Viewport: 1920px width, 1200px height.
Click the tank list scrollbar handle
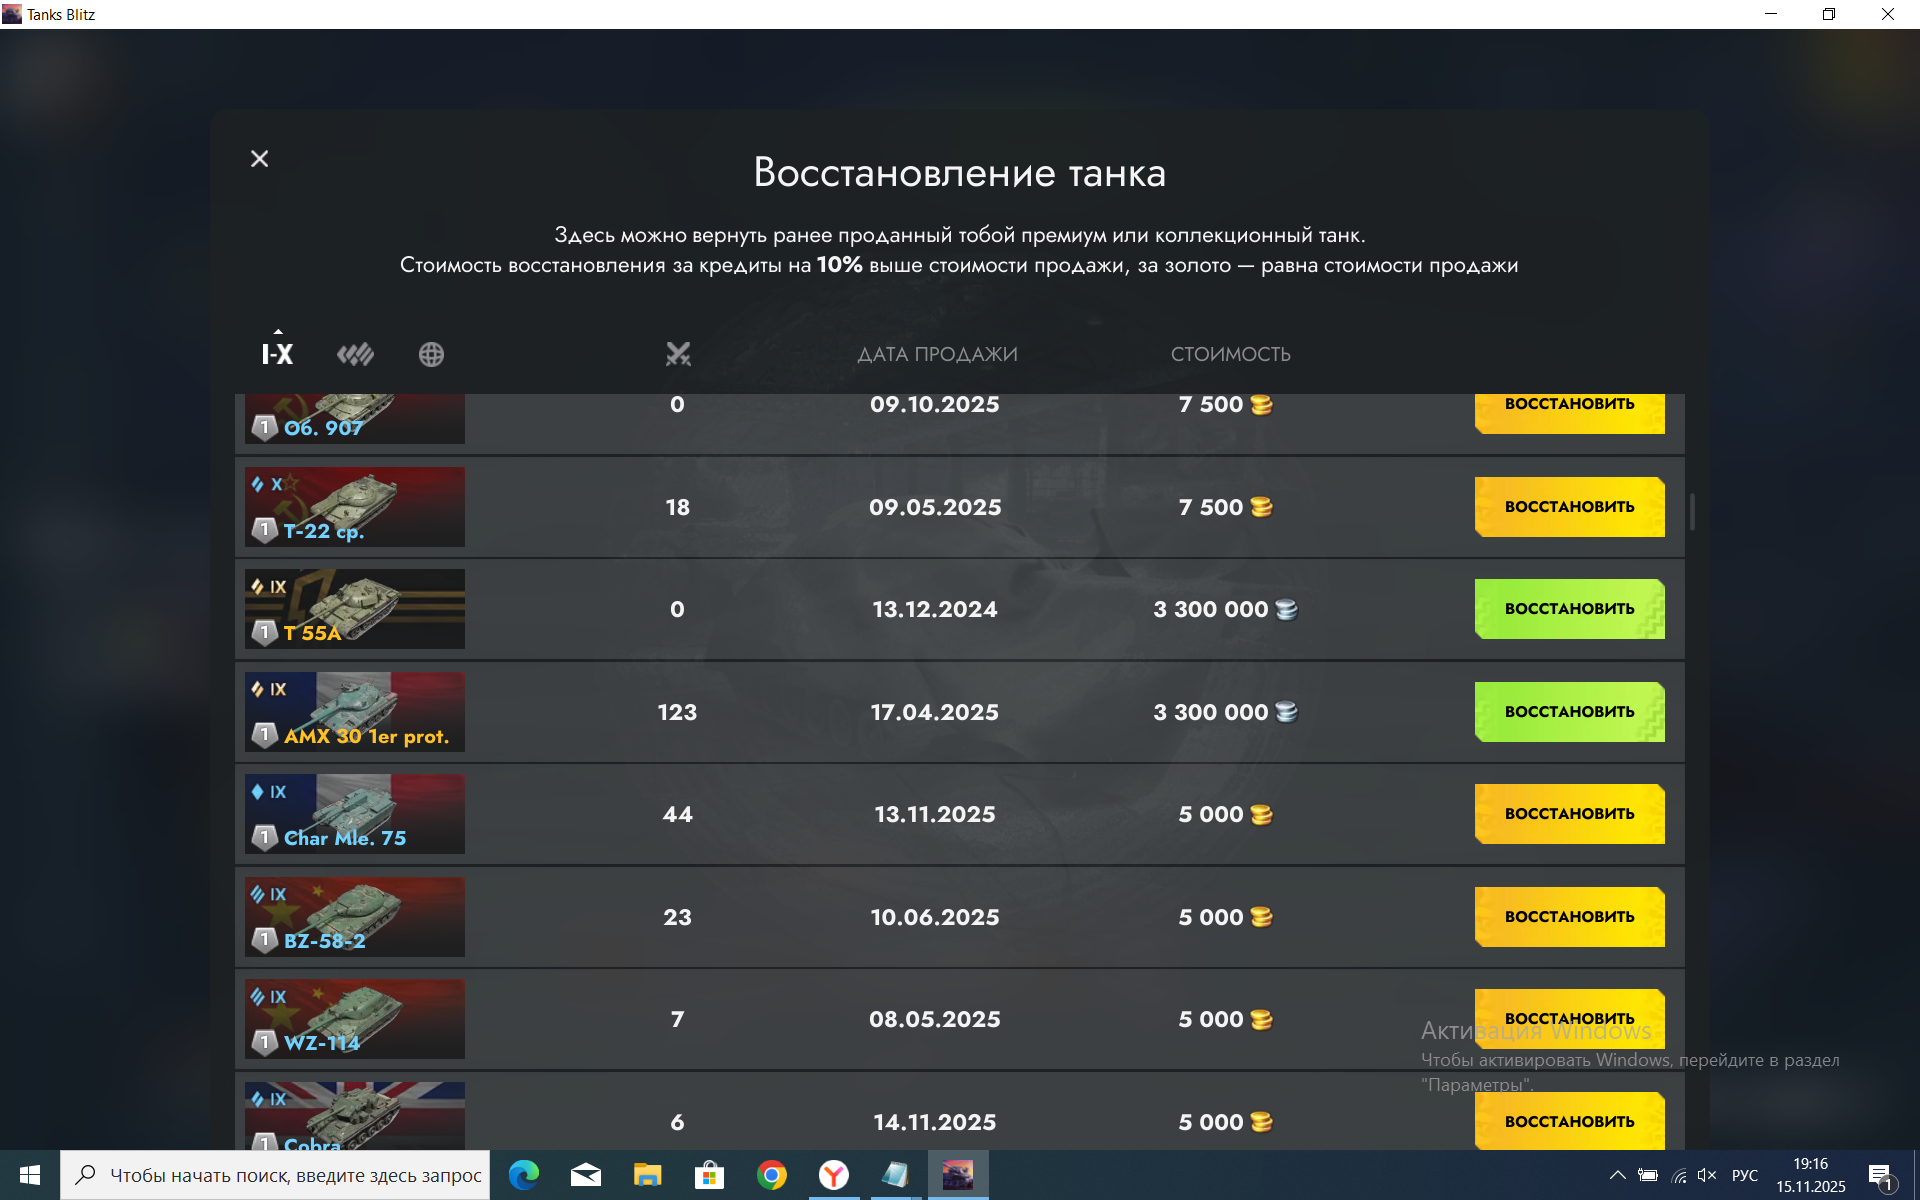coord(1692,511)
